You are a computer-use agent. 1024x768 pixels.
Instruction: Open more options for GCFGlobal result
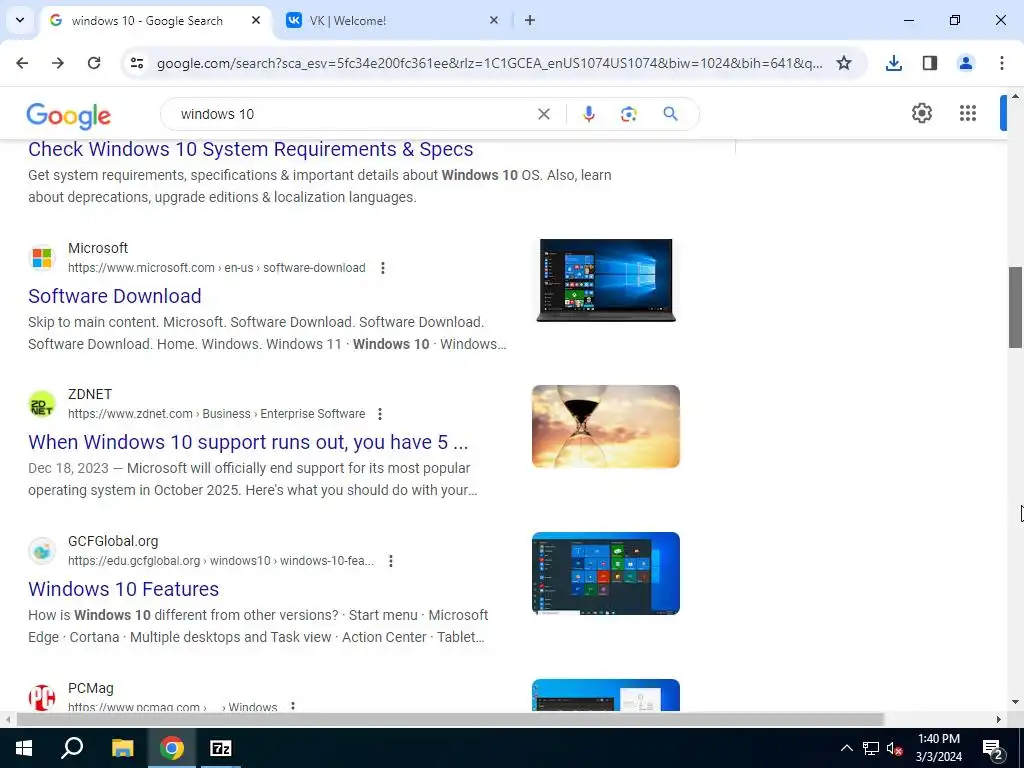point(391,561)
